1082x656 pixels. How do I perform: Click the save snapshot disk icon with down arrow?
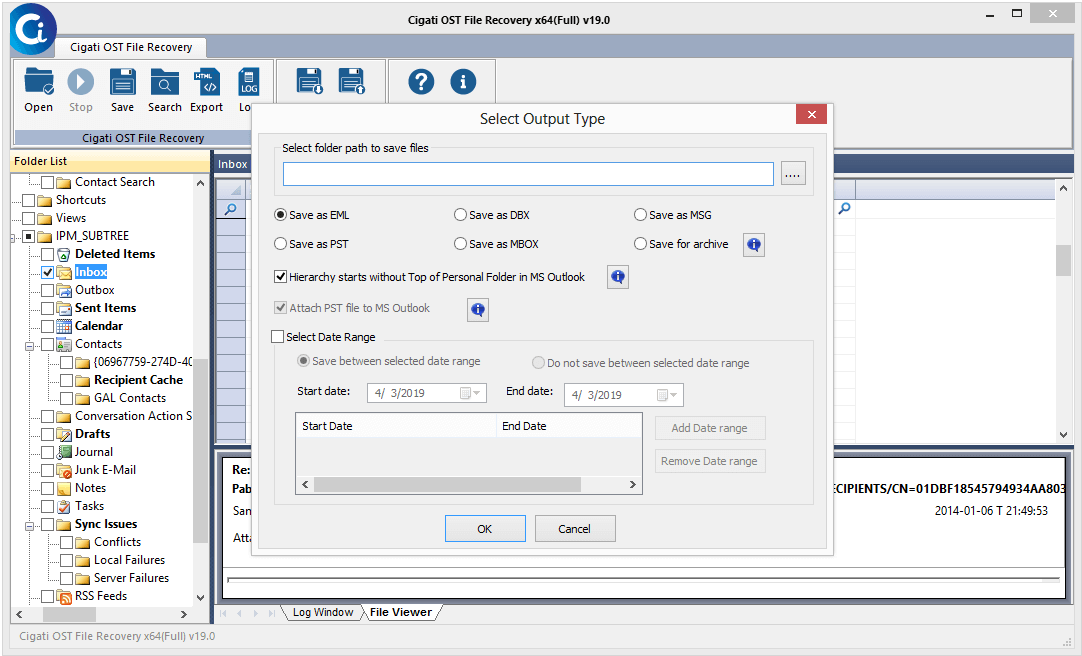(x=310, y=81)
